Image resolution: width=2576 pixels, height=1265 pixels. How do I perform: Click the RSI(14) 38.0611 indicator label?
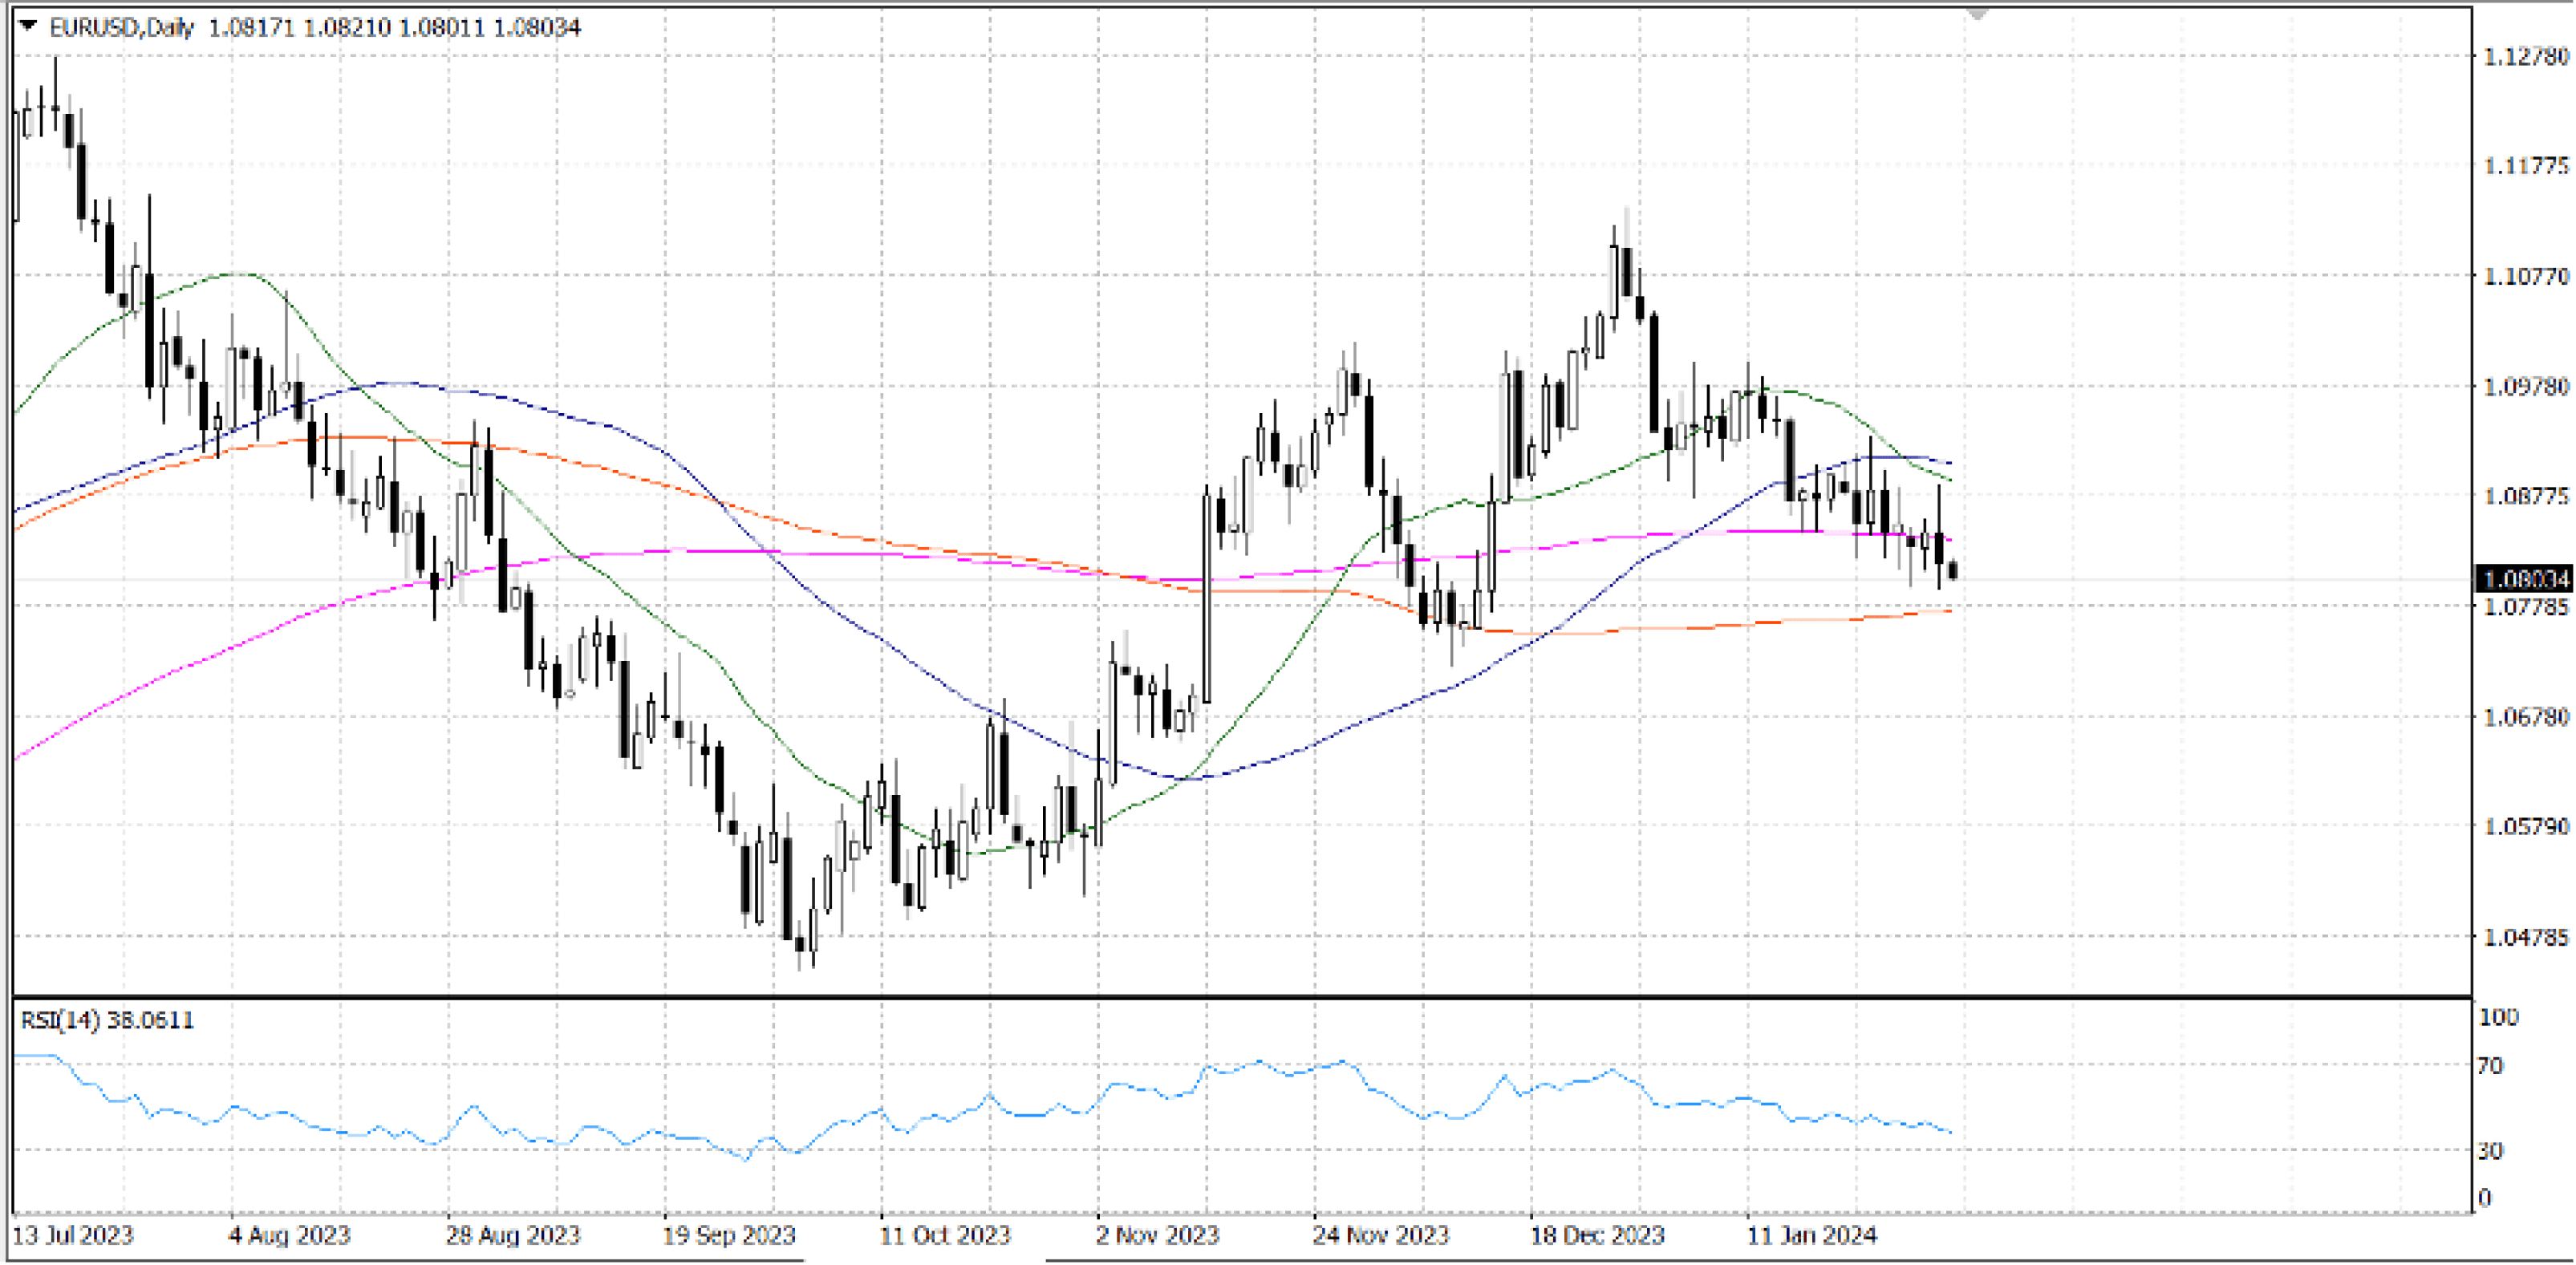coord(107,1020)
